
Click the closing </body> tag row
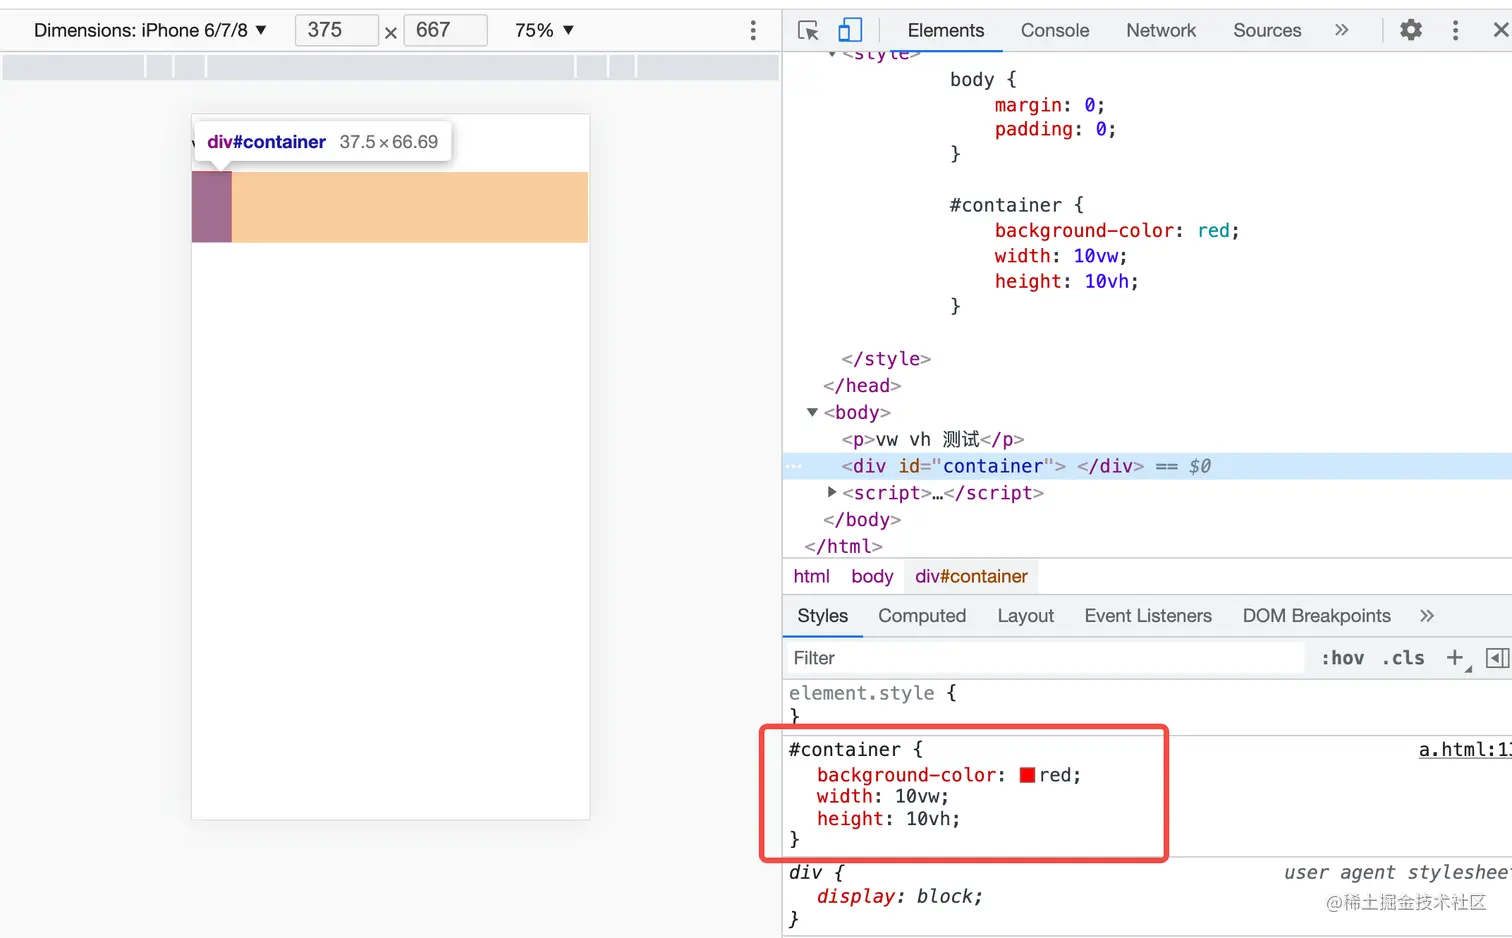pyautogui.click(x=862, y=519)
